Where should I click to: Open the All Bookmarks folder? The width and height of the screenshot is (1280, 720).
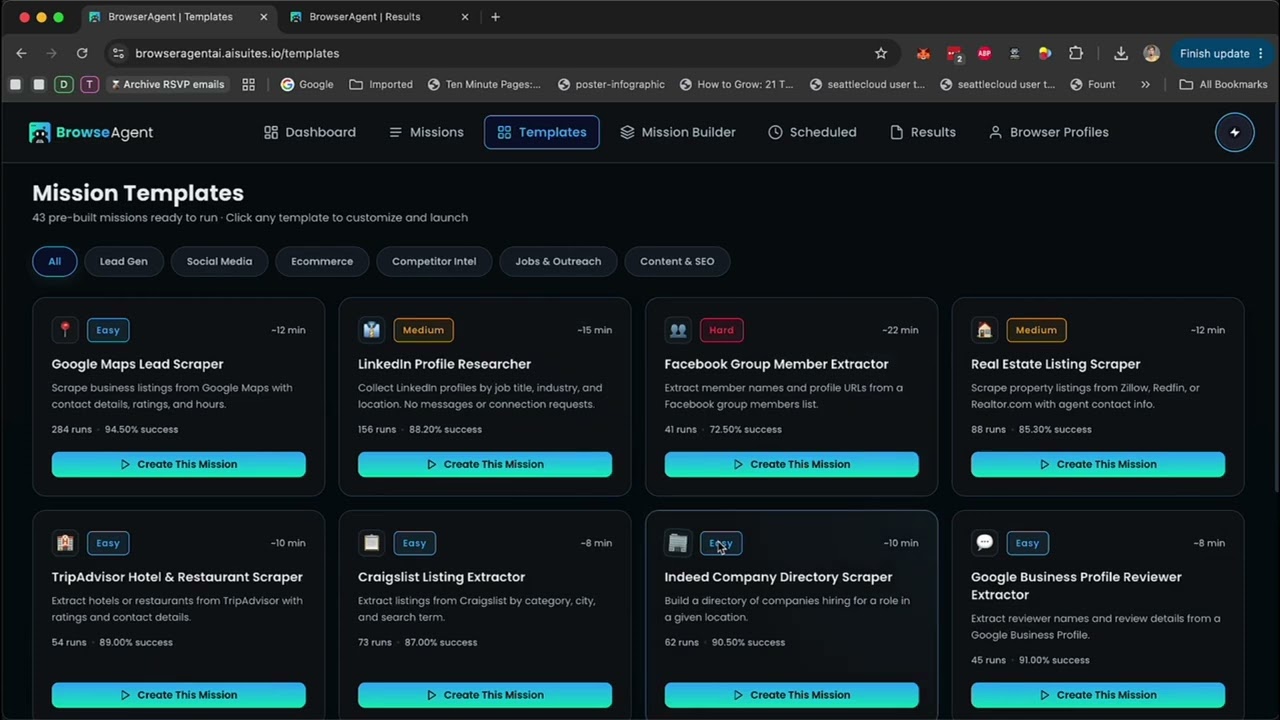pos(1223,84)
